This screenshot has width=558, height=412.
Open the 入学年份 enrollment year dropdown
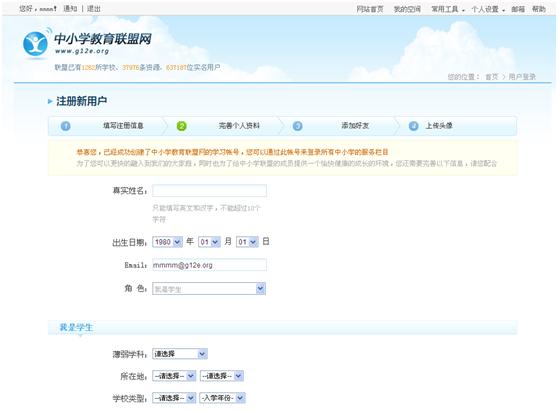pyautogui.click(x=222, y=398)
